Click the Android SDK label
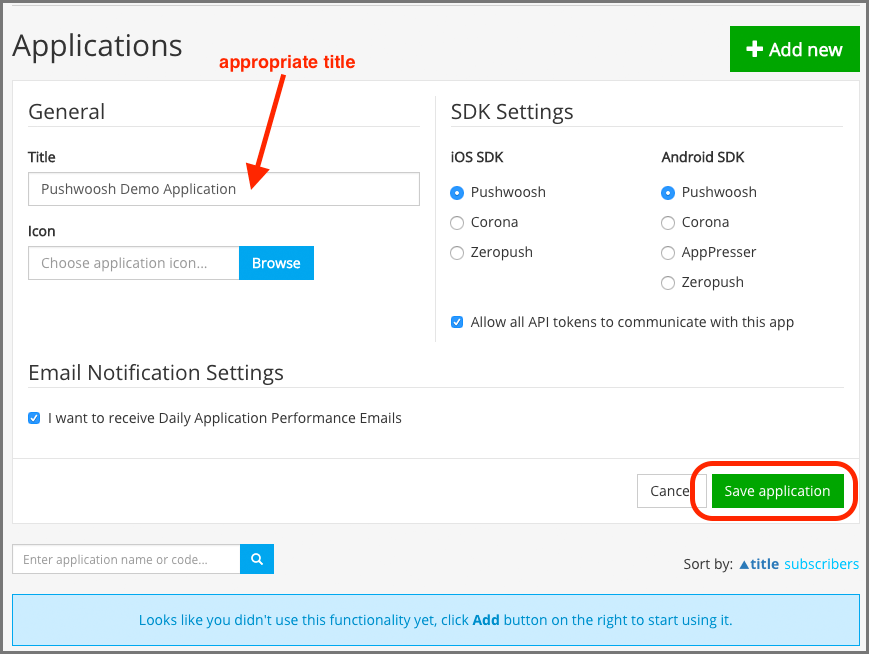Image resolution: width=869 pixels, height=654 pixels. point(703,157)
